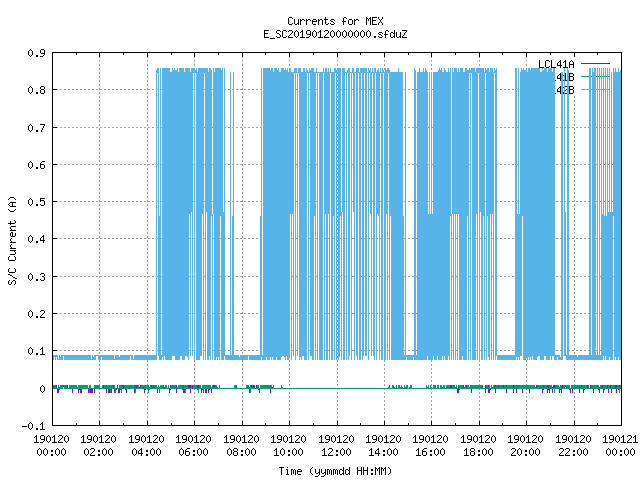Click the 0.5 y-axis tick label
Viewport: 640px width, 480px height.
point(36,202)
